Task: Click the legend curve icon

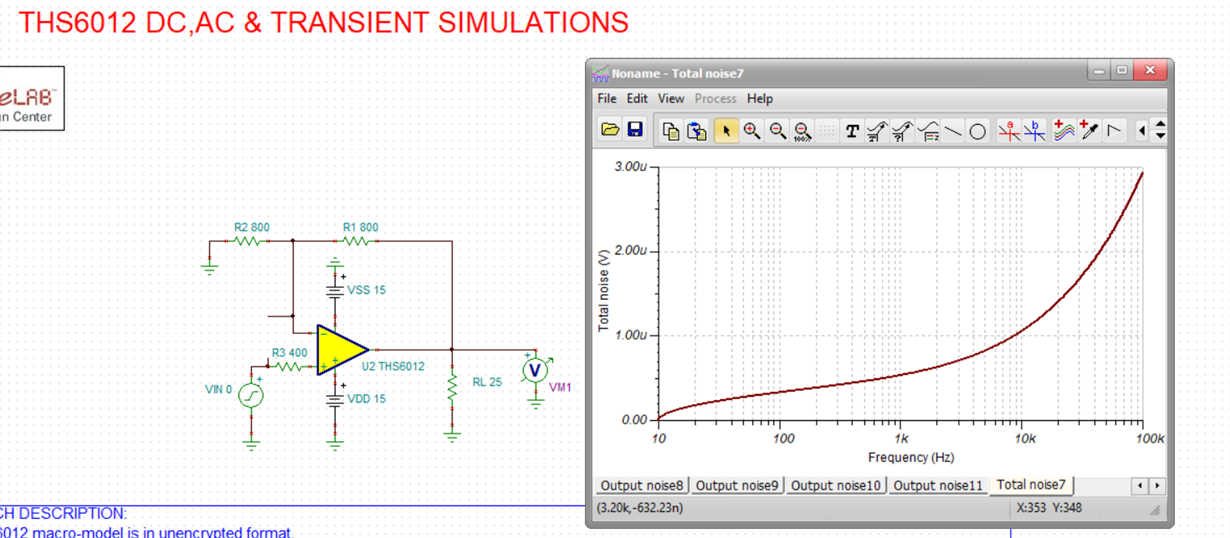Action: point(928,131)
